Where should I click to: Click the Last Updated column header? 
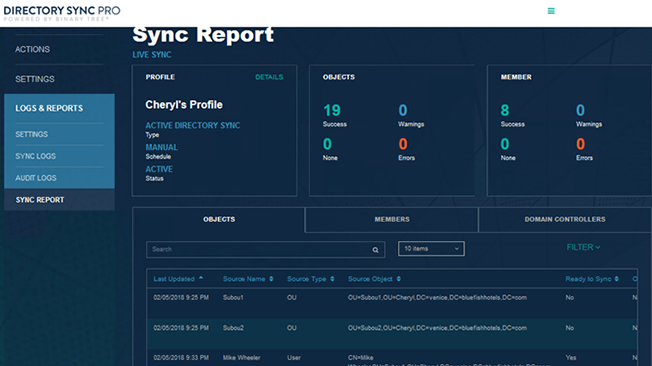coord(174,279)
